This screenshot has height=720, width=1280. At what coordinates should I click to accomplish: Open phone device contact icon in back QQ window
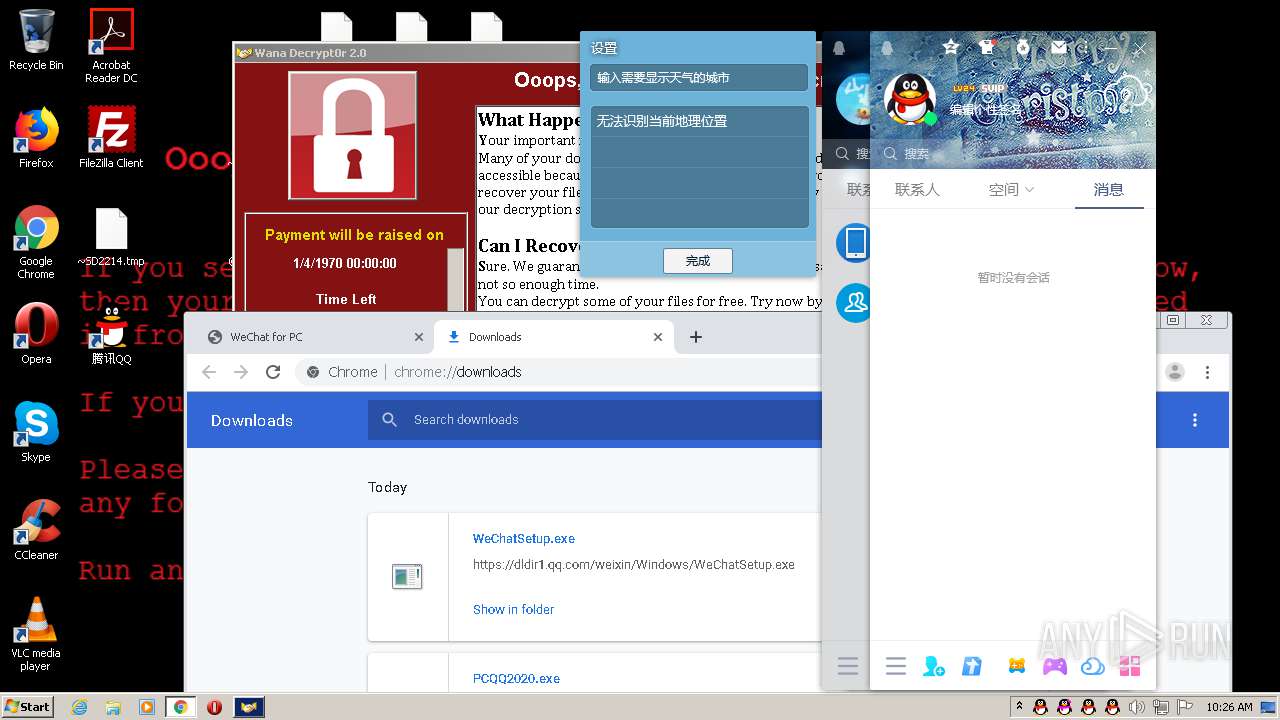point(855,243)
